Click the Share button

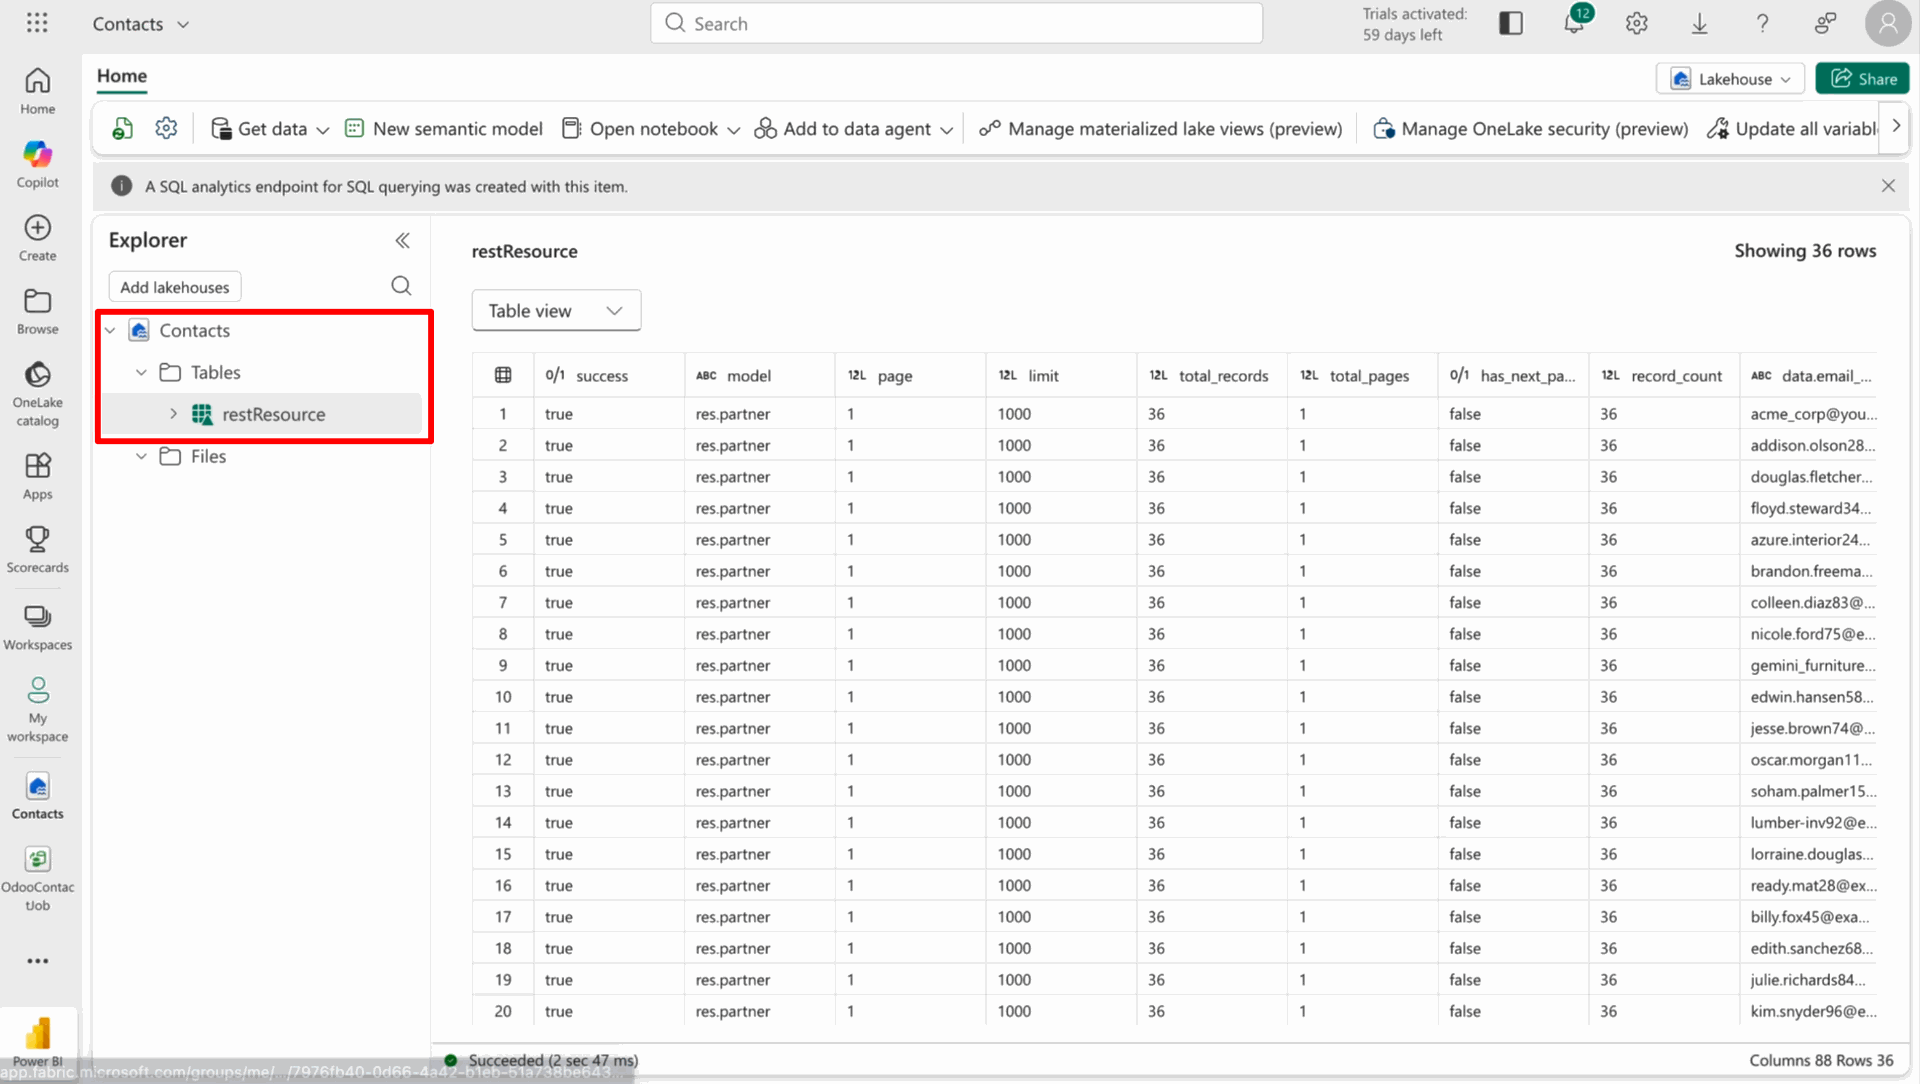(x=1862, y=79)
